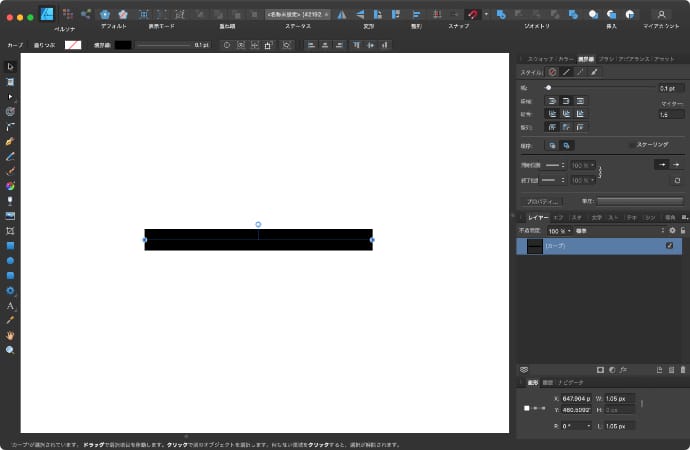
Task: Select the Hand view tool
Action: pyautogui.click(x=10, y=335)
